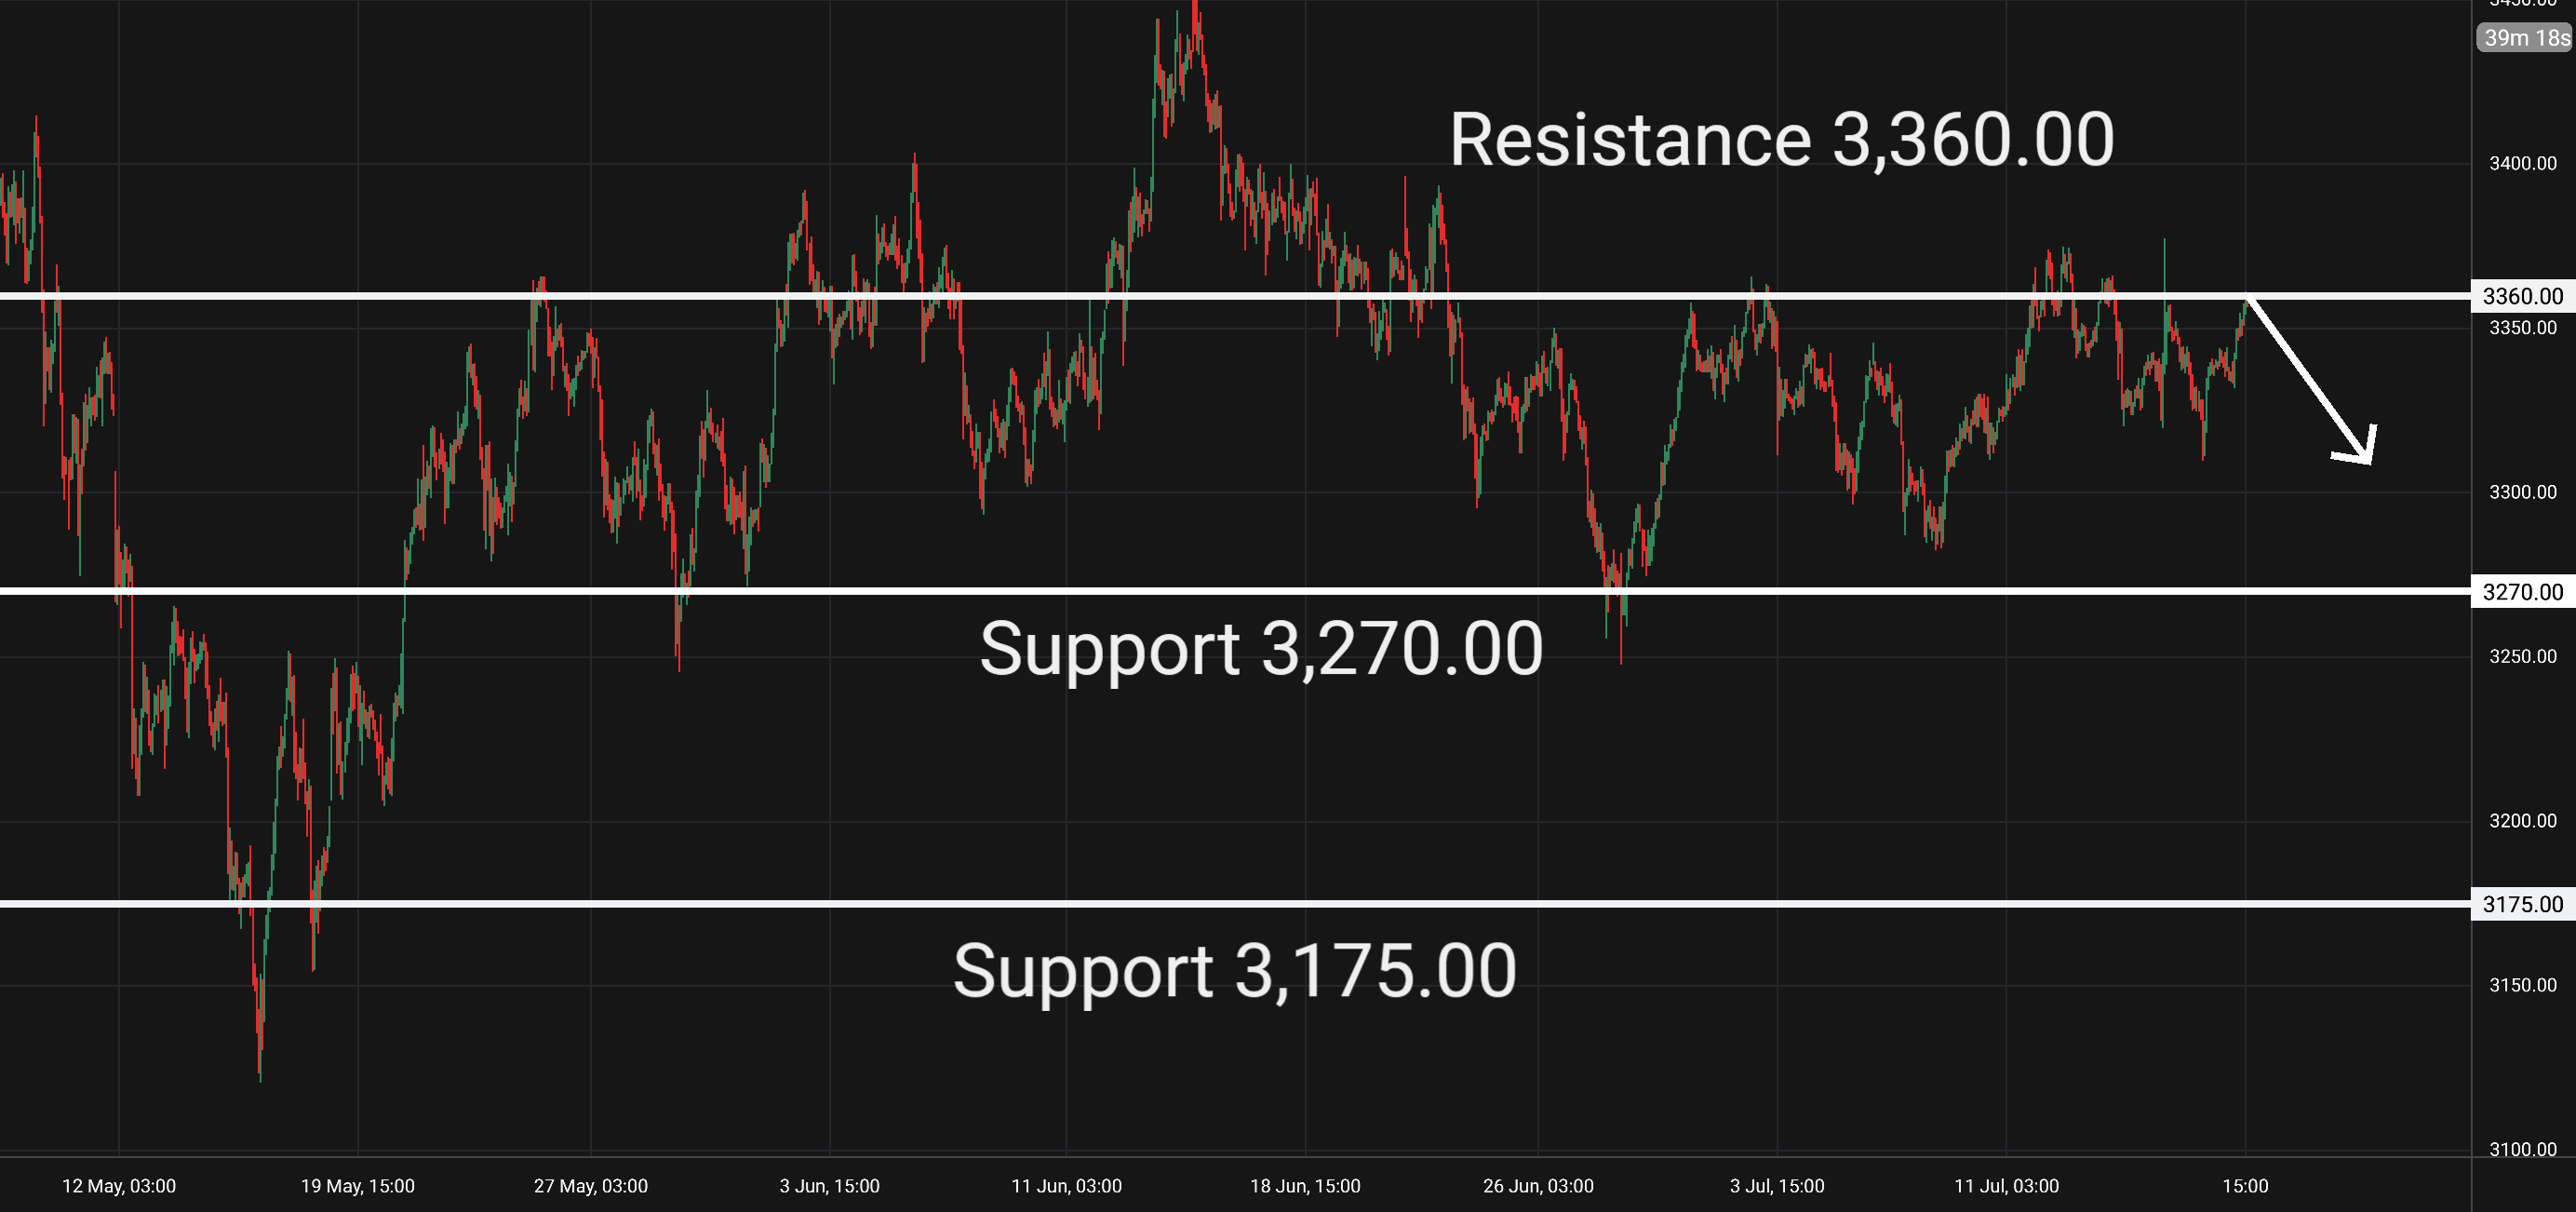Select the Support 3,175.00 text annotation

(x=1234, y=971)
